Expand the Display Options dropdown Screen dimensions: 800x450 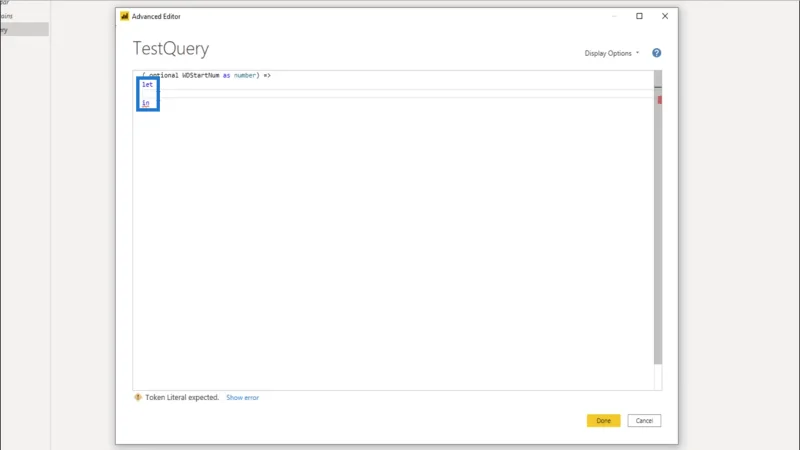pyautogui.click(x=611, y=53)
